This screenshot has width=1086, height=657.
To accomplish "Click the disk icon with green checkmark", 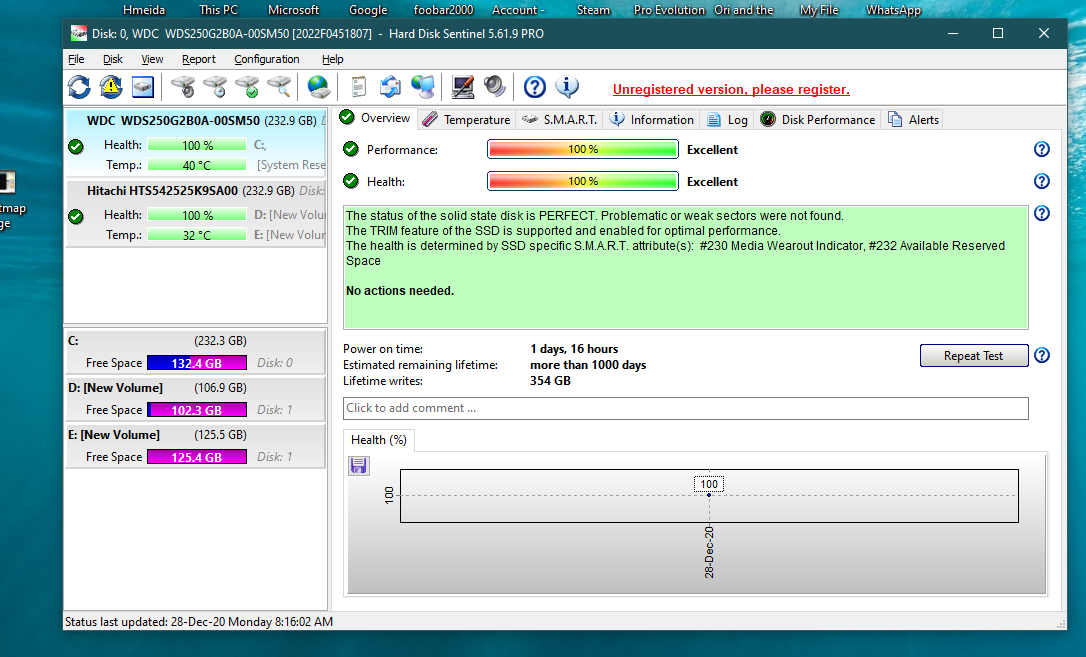I will pos(247,87).
